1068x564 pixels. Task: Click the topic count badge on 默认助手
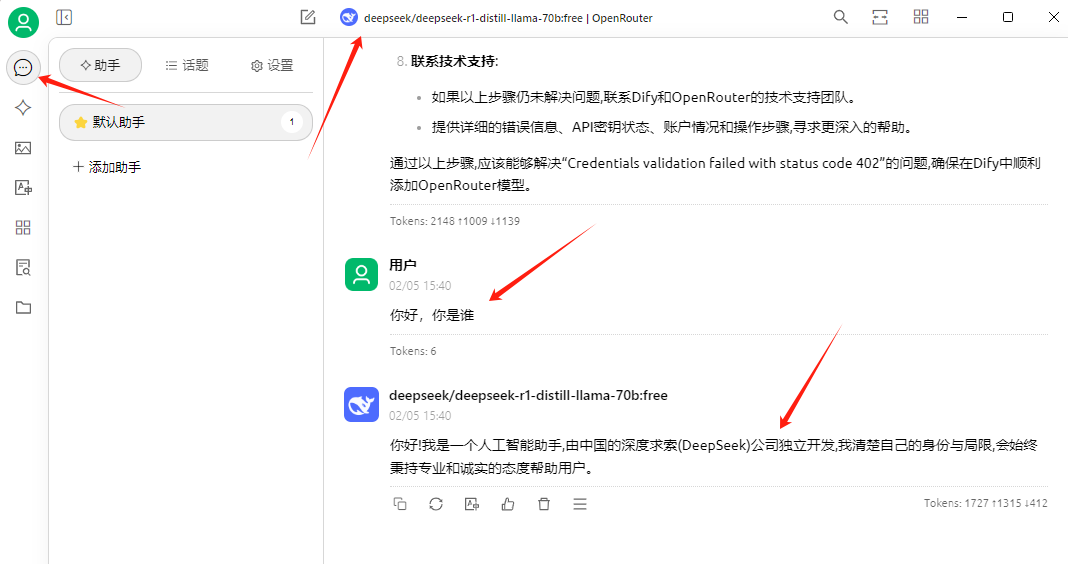[292, 123]
